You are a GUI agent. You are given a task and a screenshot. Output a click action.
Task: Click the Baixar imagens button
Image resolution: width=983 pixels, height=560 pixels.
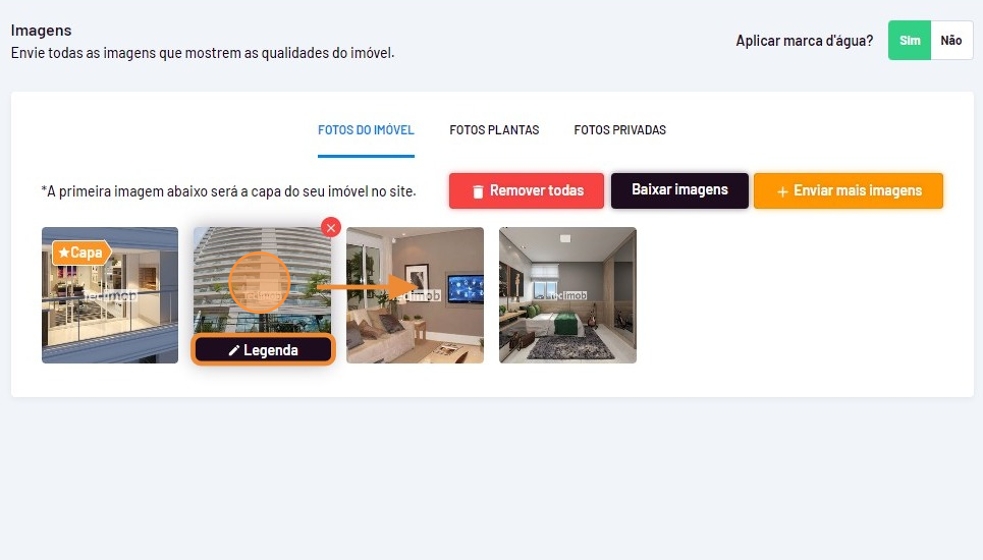680,191
